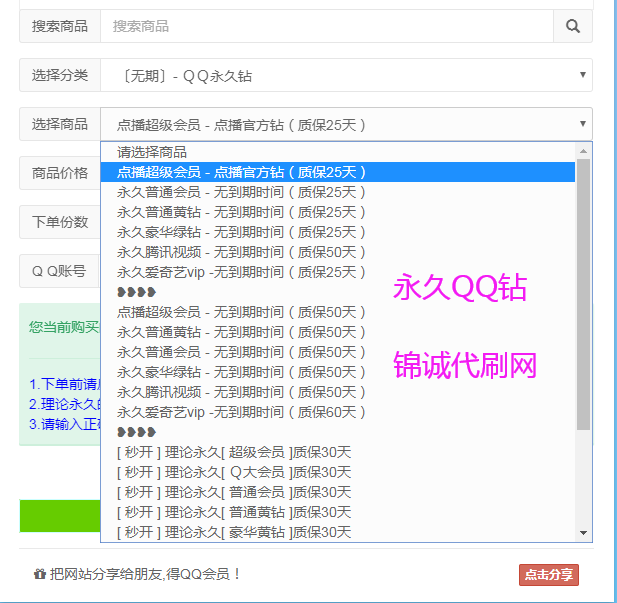Click the magnifier search icon button
The height and width of the screenshot is (603, 617).
click(573, 27)
